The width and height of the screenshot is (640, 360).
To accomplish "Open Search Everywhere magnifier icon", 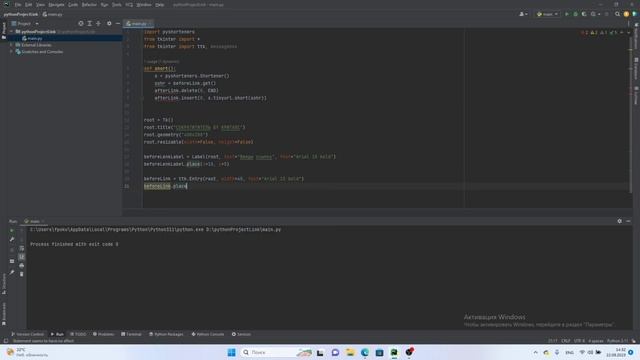I will [617, 14].
